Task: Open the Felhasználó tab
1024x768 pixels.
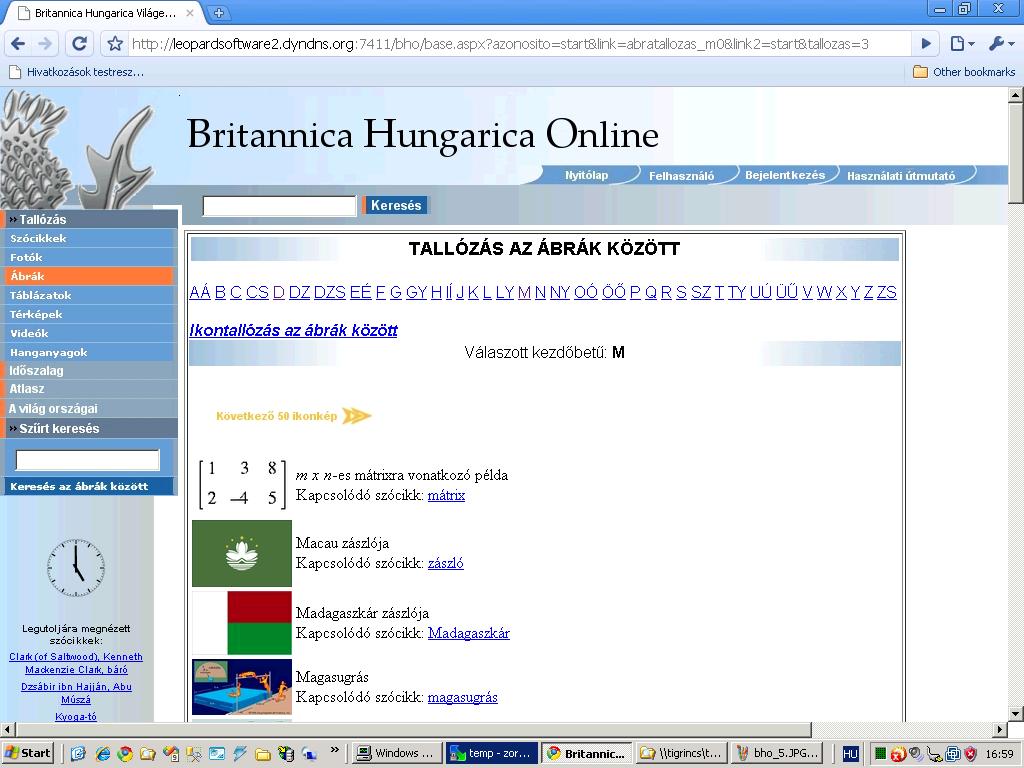Action: click(681, 175)
